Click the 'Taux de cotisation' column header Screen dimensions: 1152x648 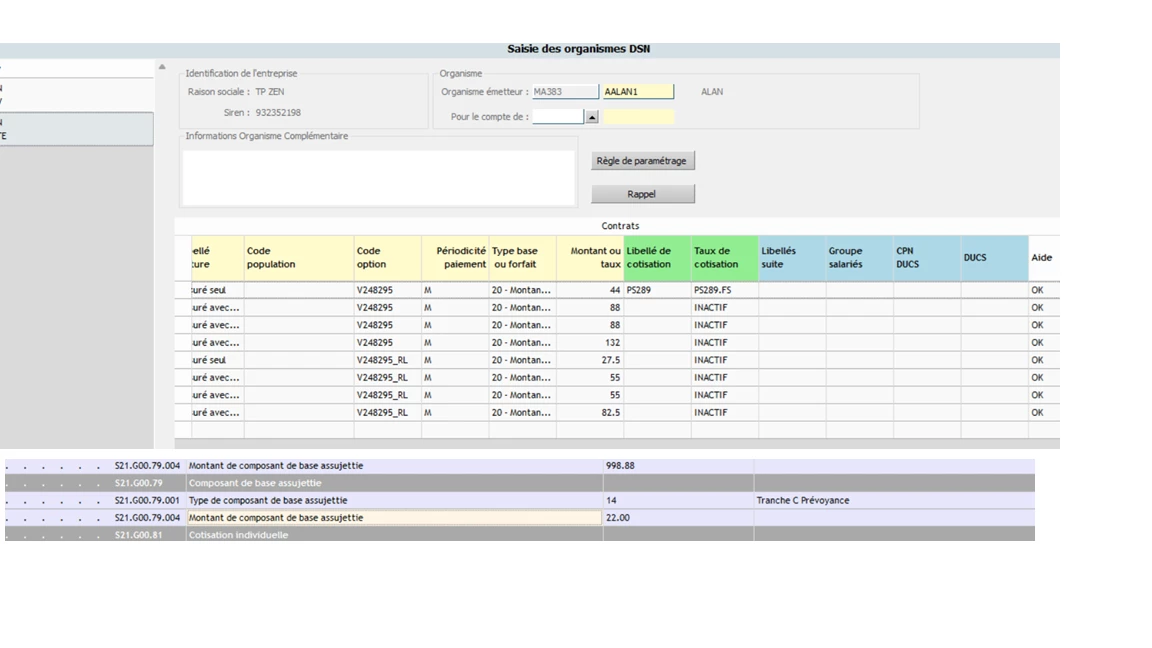pyautogui.click(x=724, y=258)
